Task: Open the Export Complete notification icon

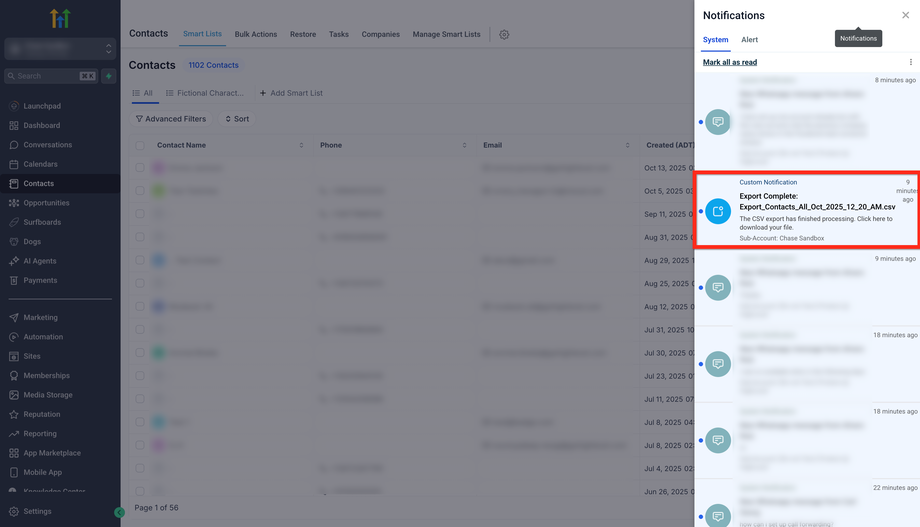Action: [x=718, y=211]
